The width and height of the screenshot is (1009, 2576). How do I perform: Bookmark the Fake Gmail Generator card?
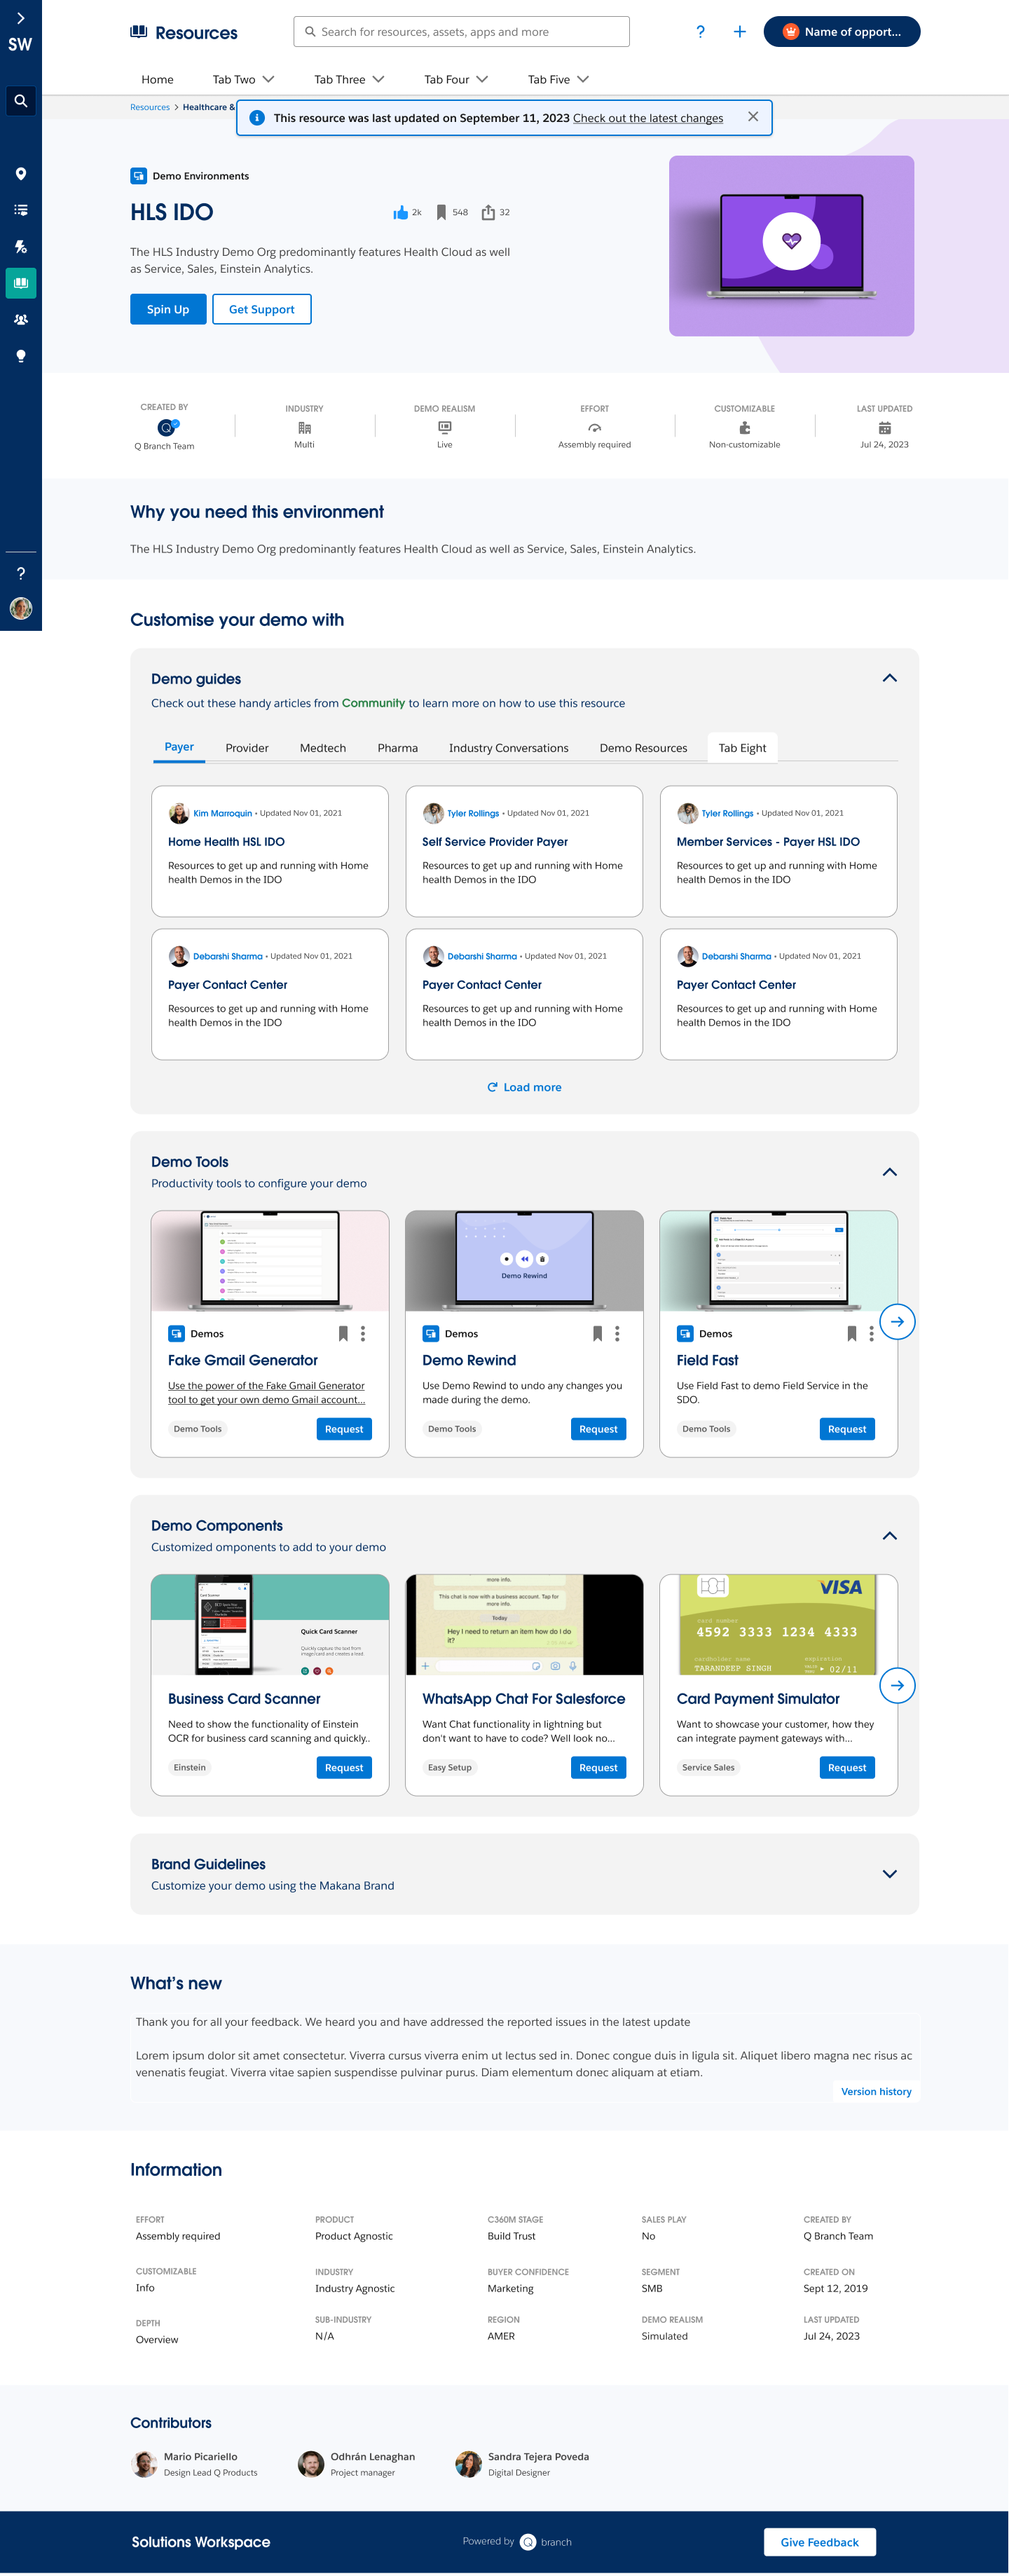[x=343, y=1333]
